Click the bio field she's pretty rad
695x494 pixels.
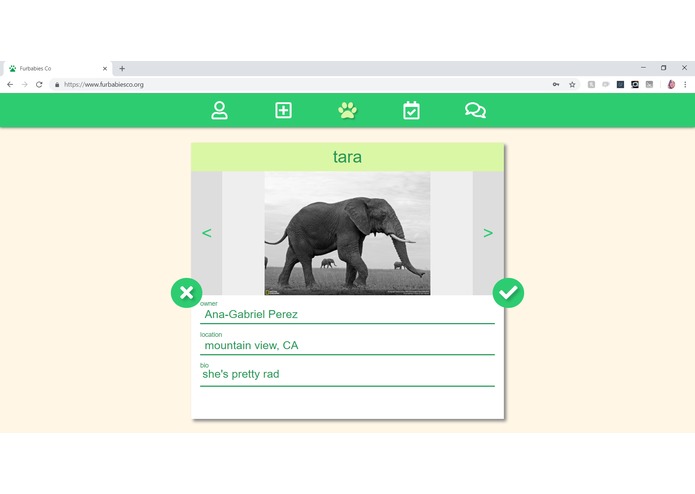[348, 375]
